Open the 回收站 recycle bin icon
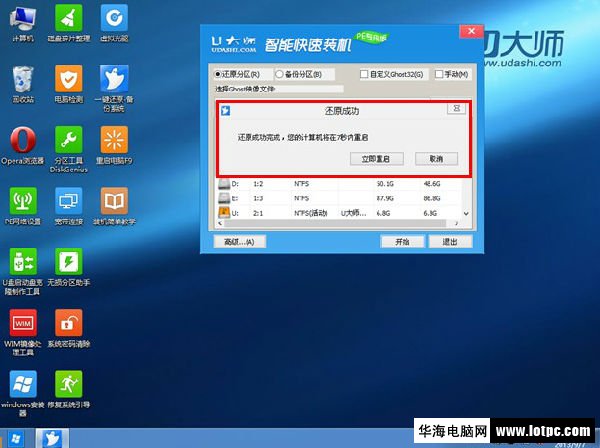Screen dimensions: 600x448 coord(23,84)
